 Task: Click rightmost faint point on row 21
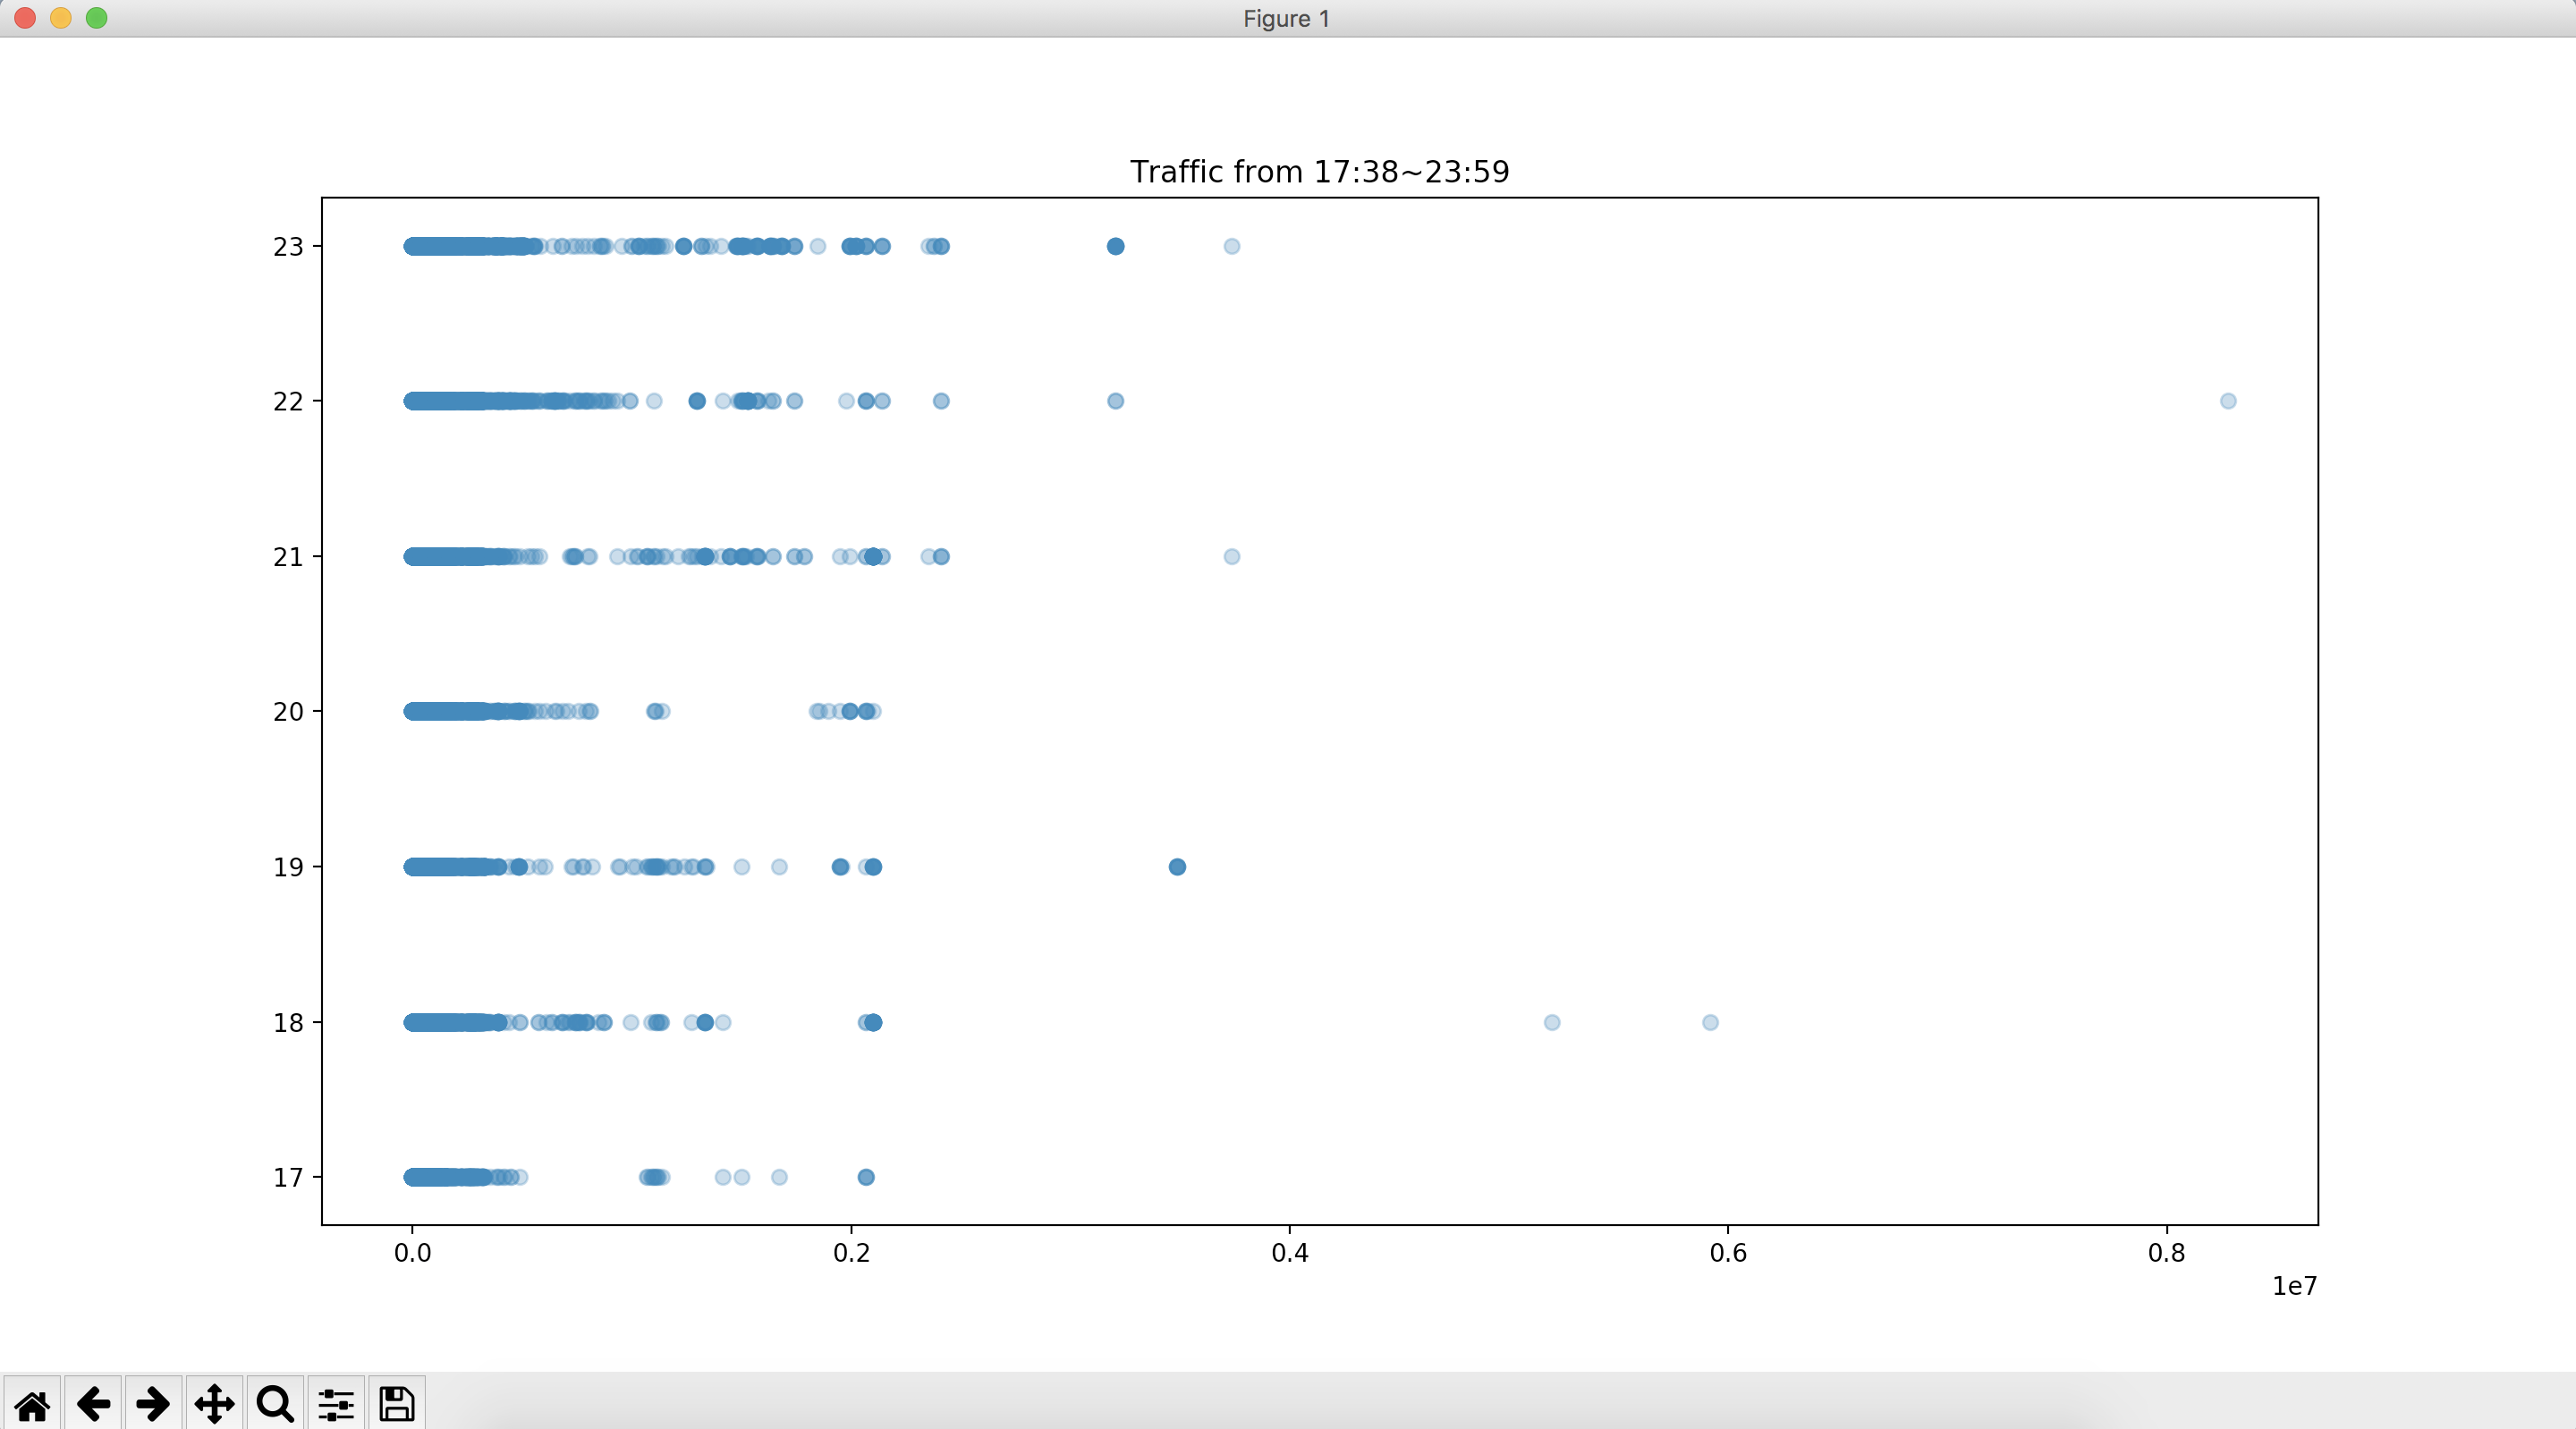[x=1231, y=556]
